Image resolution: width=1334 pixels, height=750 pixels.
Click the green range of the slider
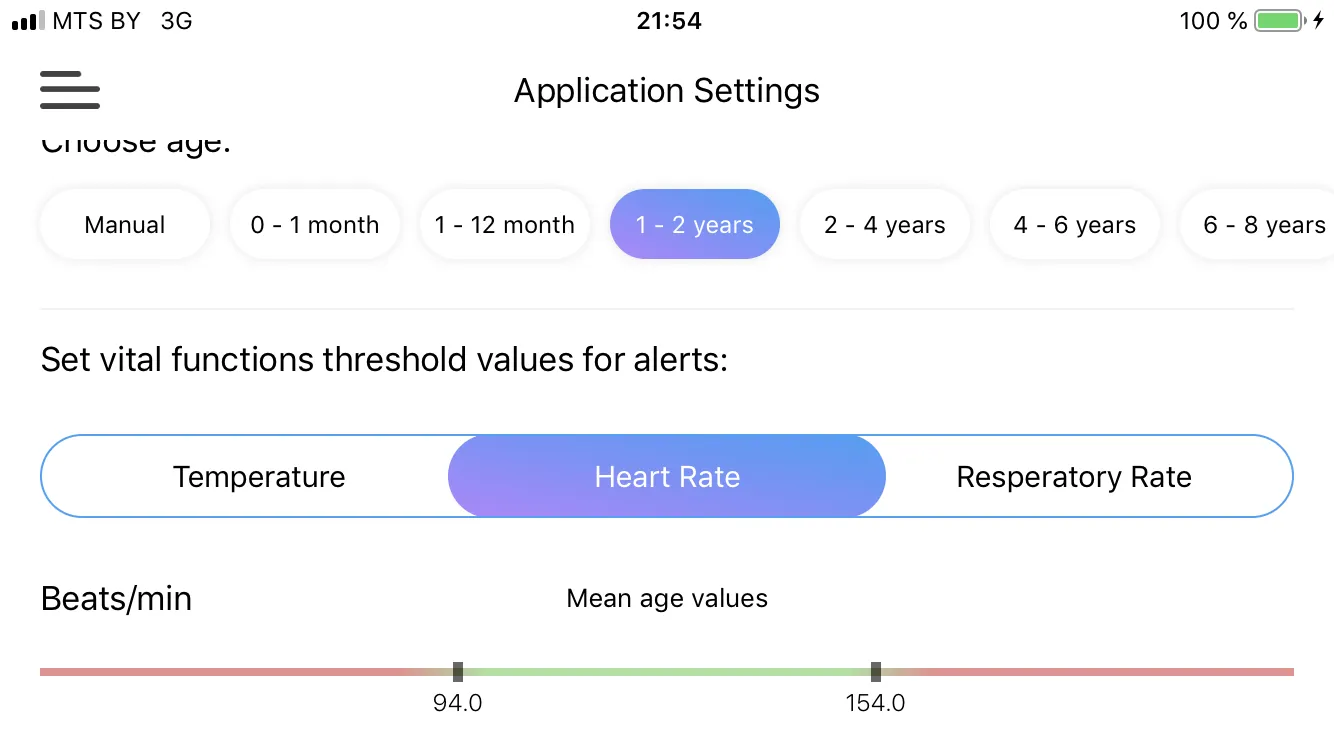(667, 672)
